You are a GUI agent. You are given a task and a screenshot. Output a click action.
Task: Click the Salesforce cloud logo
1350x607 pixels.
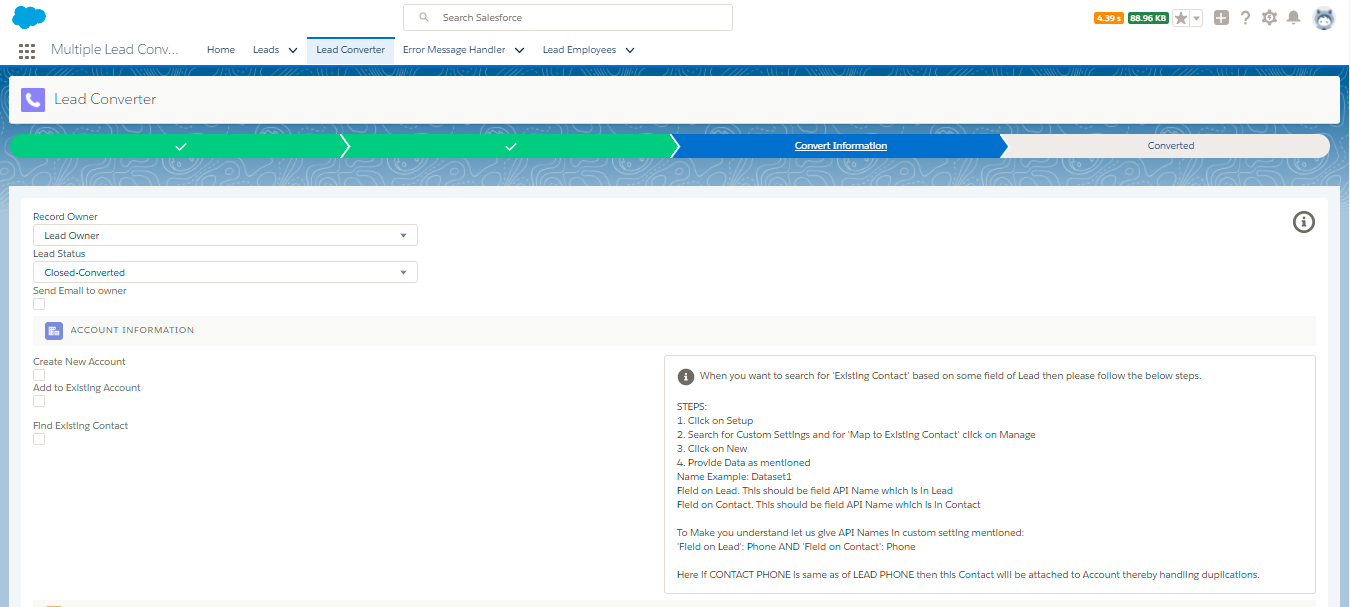[29, 17]
